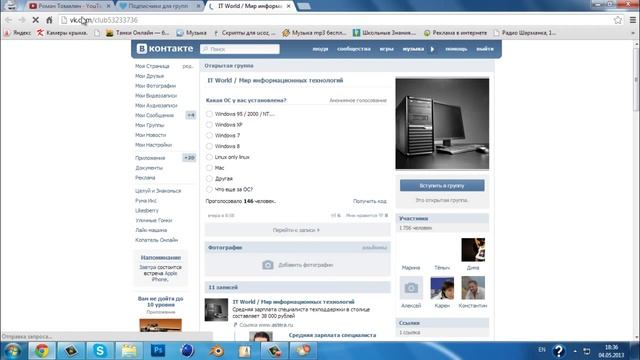Click the help question mark in tray
The image size is (640, 360).
coord(559,351)
